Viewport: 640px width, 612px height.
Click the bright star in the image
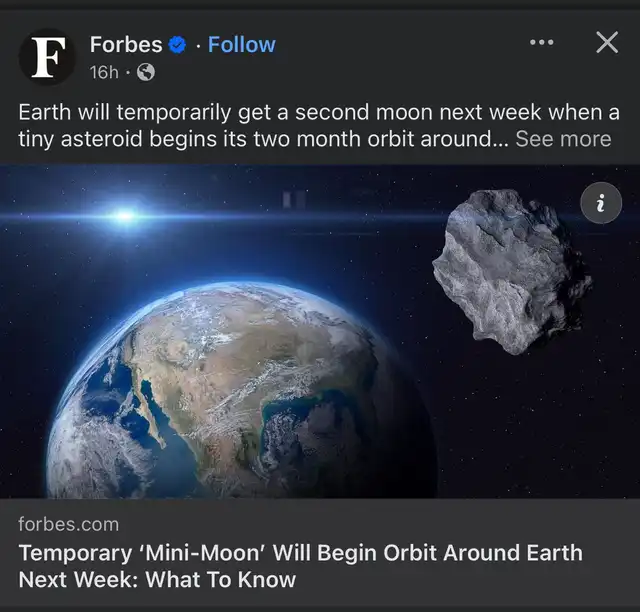[x=124, y=215]
